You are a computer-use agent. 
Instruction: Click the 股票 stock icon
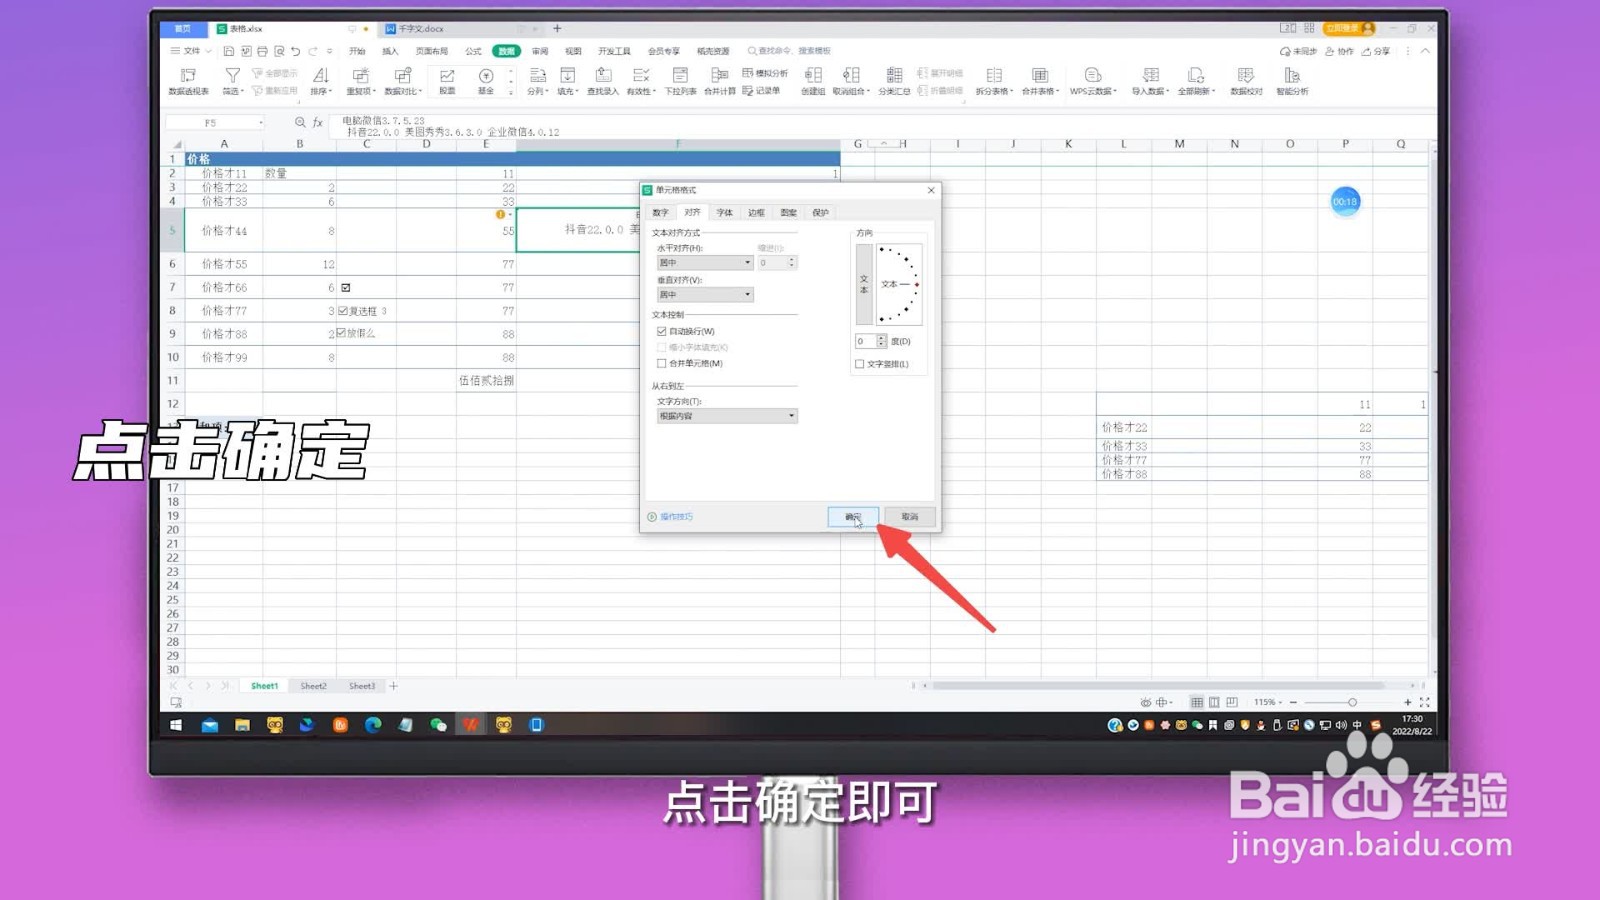tap(447, 76)
